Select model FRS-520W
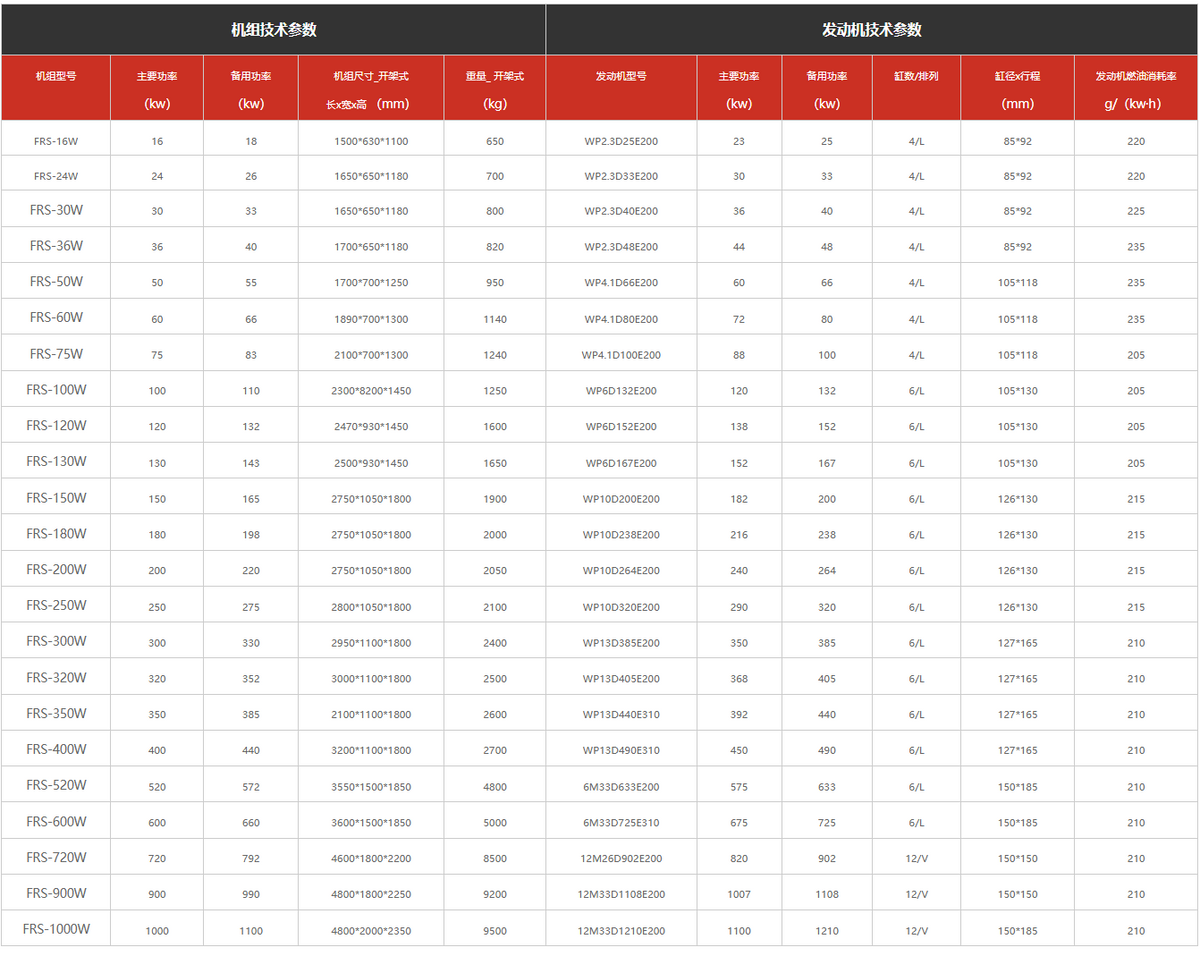 tap(56, 786)
